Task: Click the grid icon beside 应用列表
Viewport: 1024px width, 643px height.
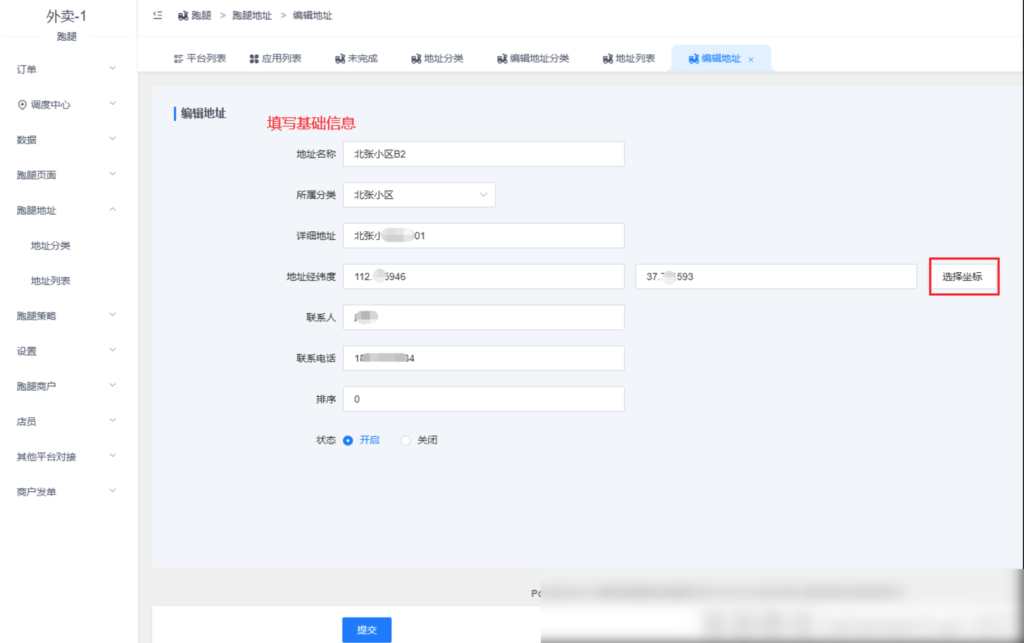Action: (x=255, y=57)
